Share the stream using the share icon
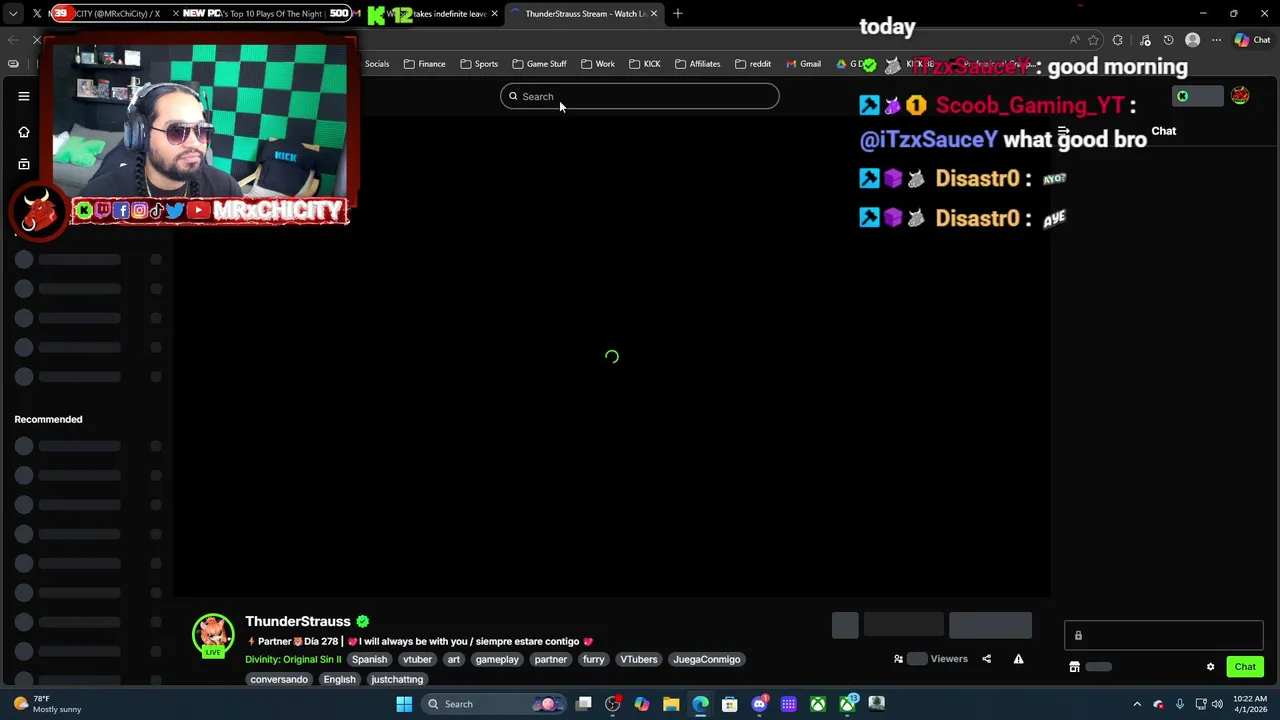Image resolution: width=1280 pixels, height=720 pixels. tap(986, 659)
